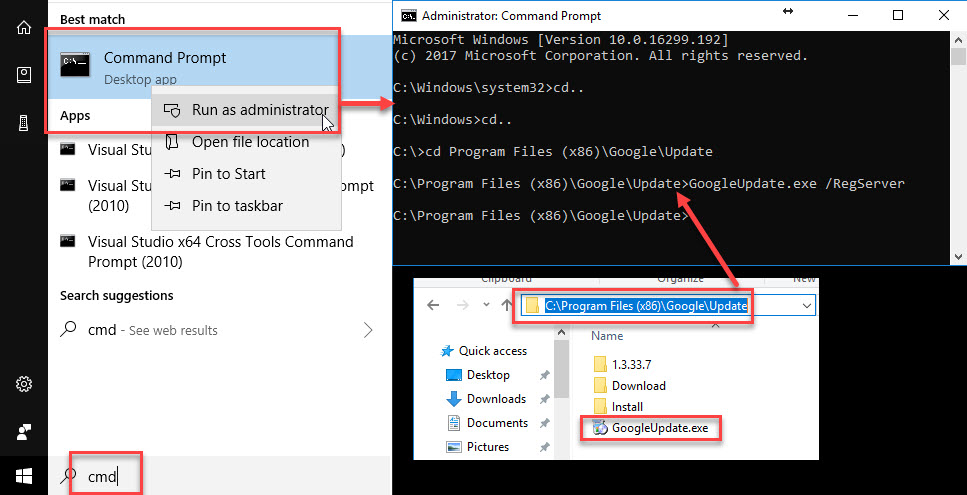Open address bar history dropdown
Image resolution: width=967 pixels, height=495 pixels.
(807, 305)
